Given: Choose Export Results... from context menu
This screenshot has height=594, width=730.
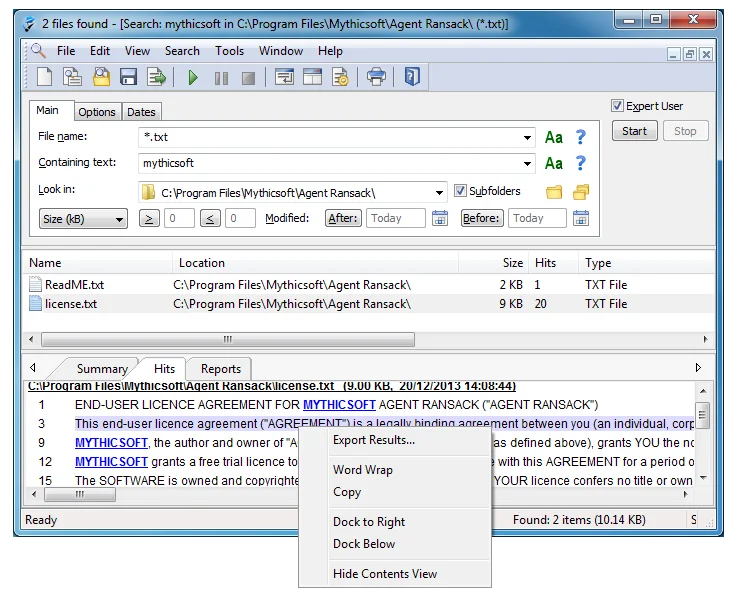Looking at the screenshot, I should coord(395,440).
